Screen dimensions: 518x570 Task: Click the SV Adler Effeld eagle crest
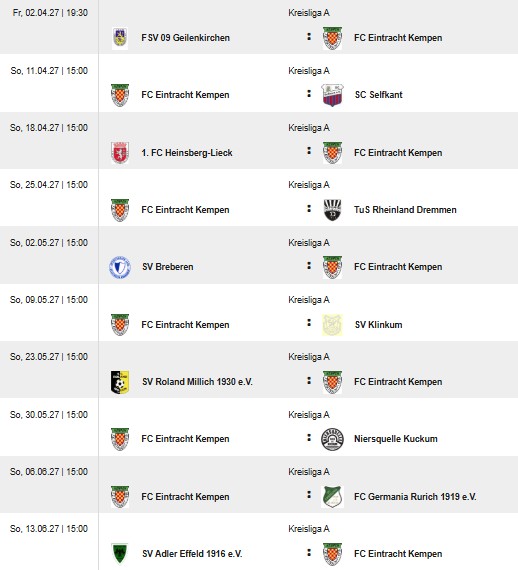click(120, 554)
